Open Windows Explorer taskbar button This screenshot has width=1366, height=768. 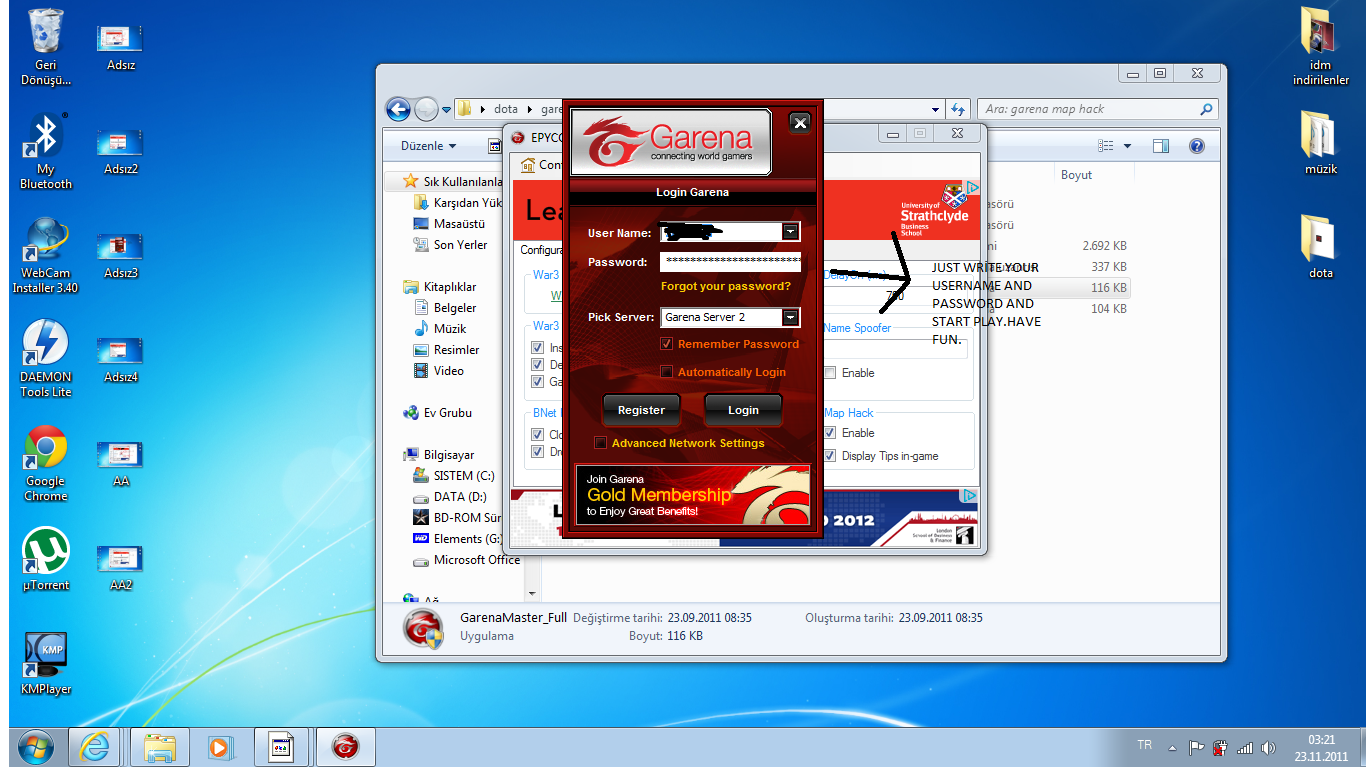pyautogui.click(x=160, y=747)
